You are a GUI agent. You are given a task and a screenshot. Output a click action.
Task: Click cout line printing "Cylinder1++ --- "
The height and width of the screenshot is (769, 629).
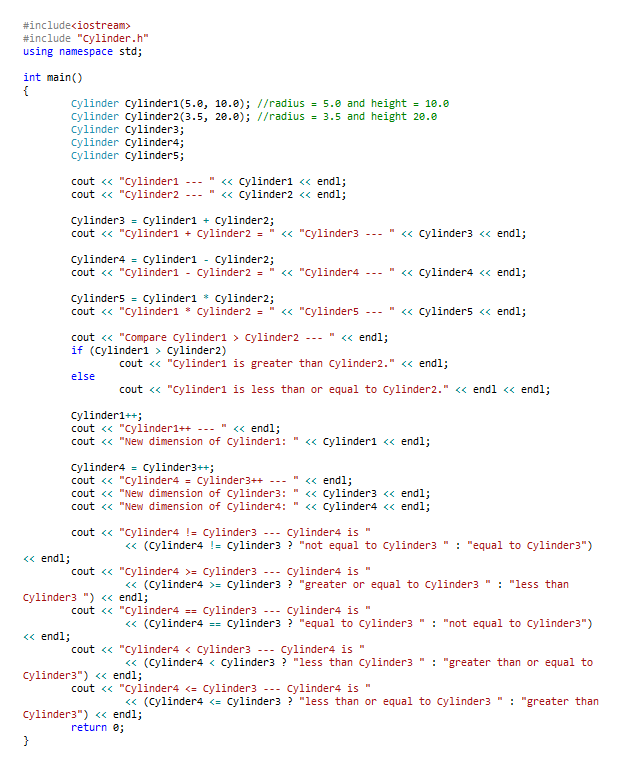pos(176,429)
